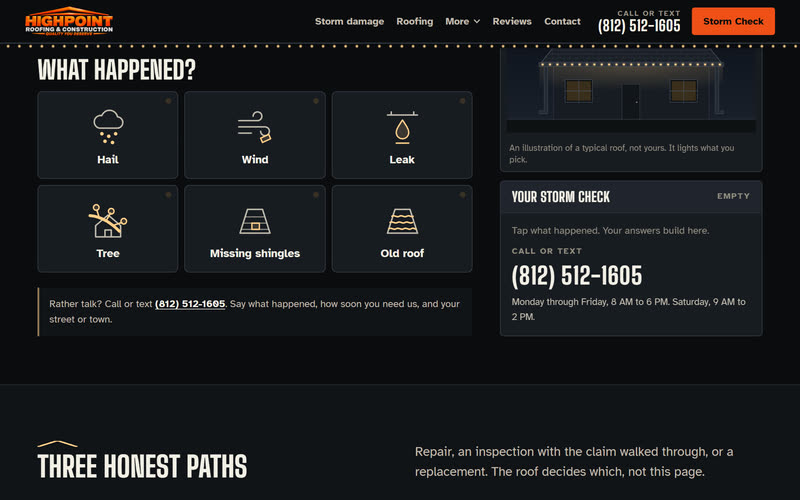Screen dimensions: 800x500
Task: Go to the Reviews page
Action: (x=512, y=21)
